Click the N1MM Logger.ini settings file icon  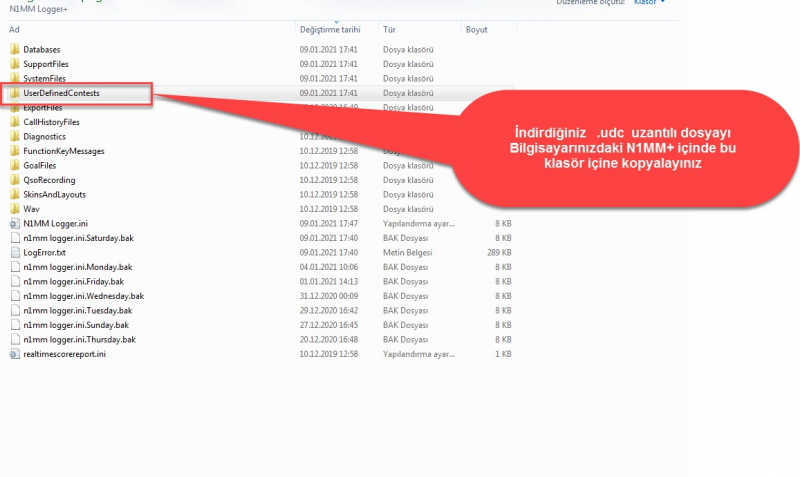point(14,224)
